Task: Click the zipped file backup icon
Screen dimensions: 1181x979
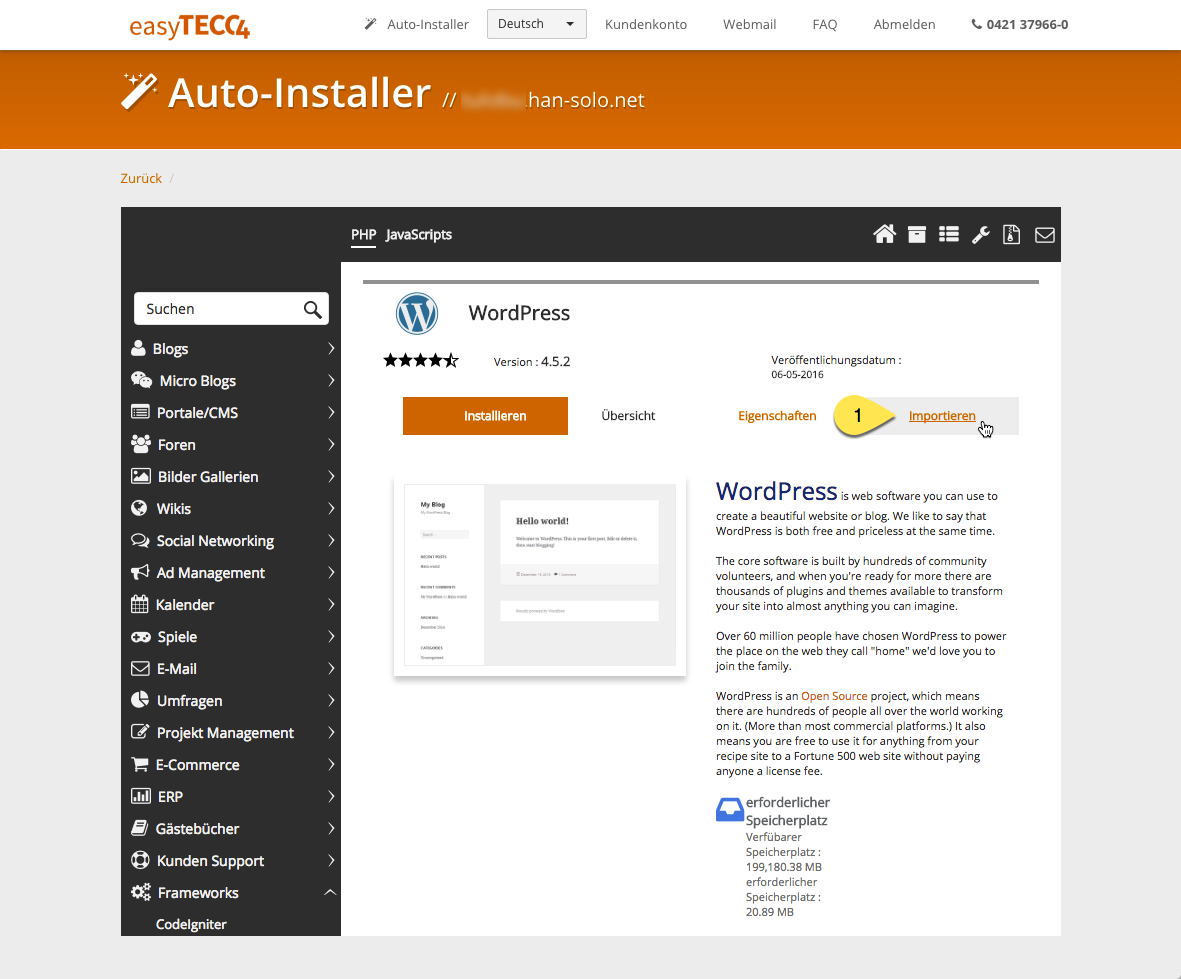Action: click(1012, 235)
